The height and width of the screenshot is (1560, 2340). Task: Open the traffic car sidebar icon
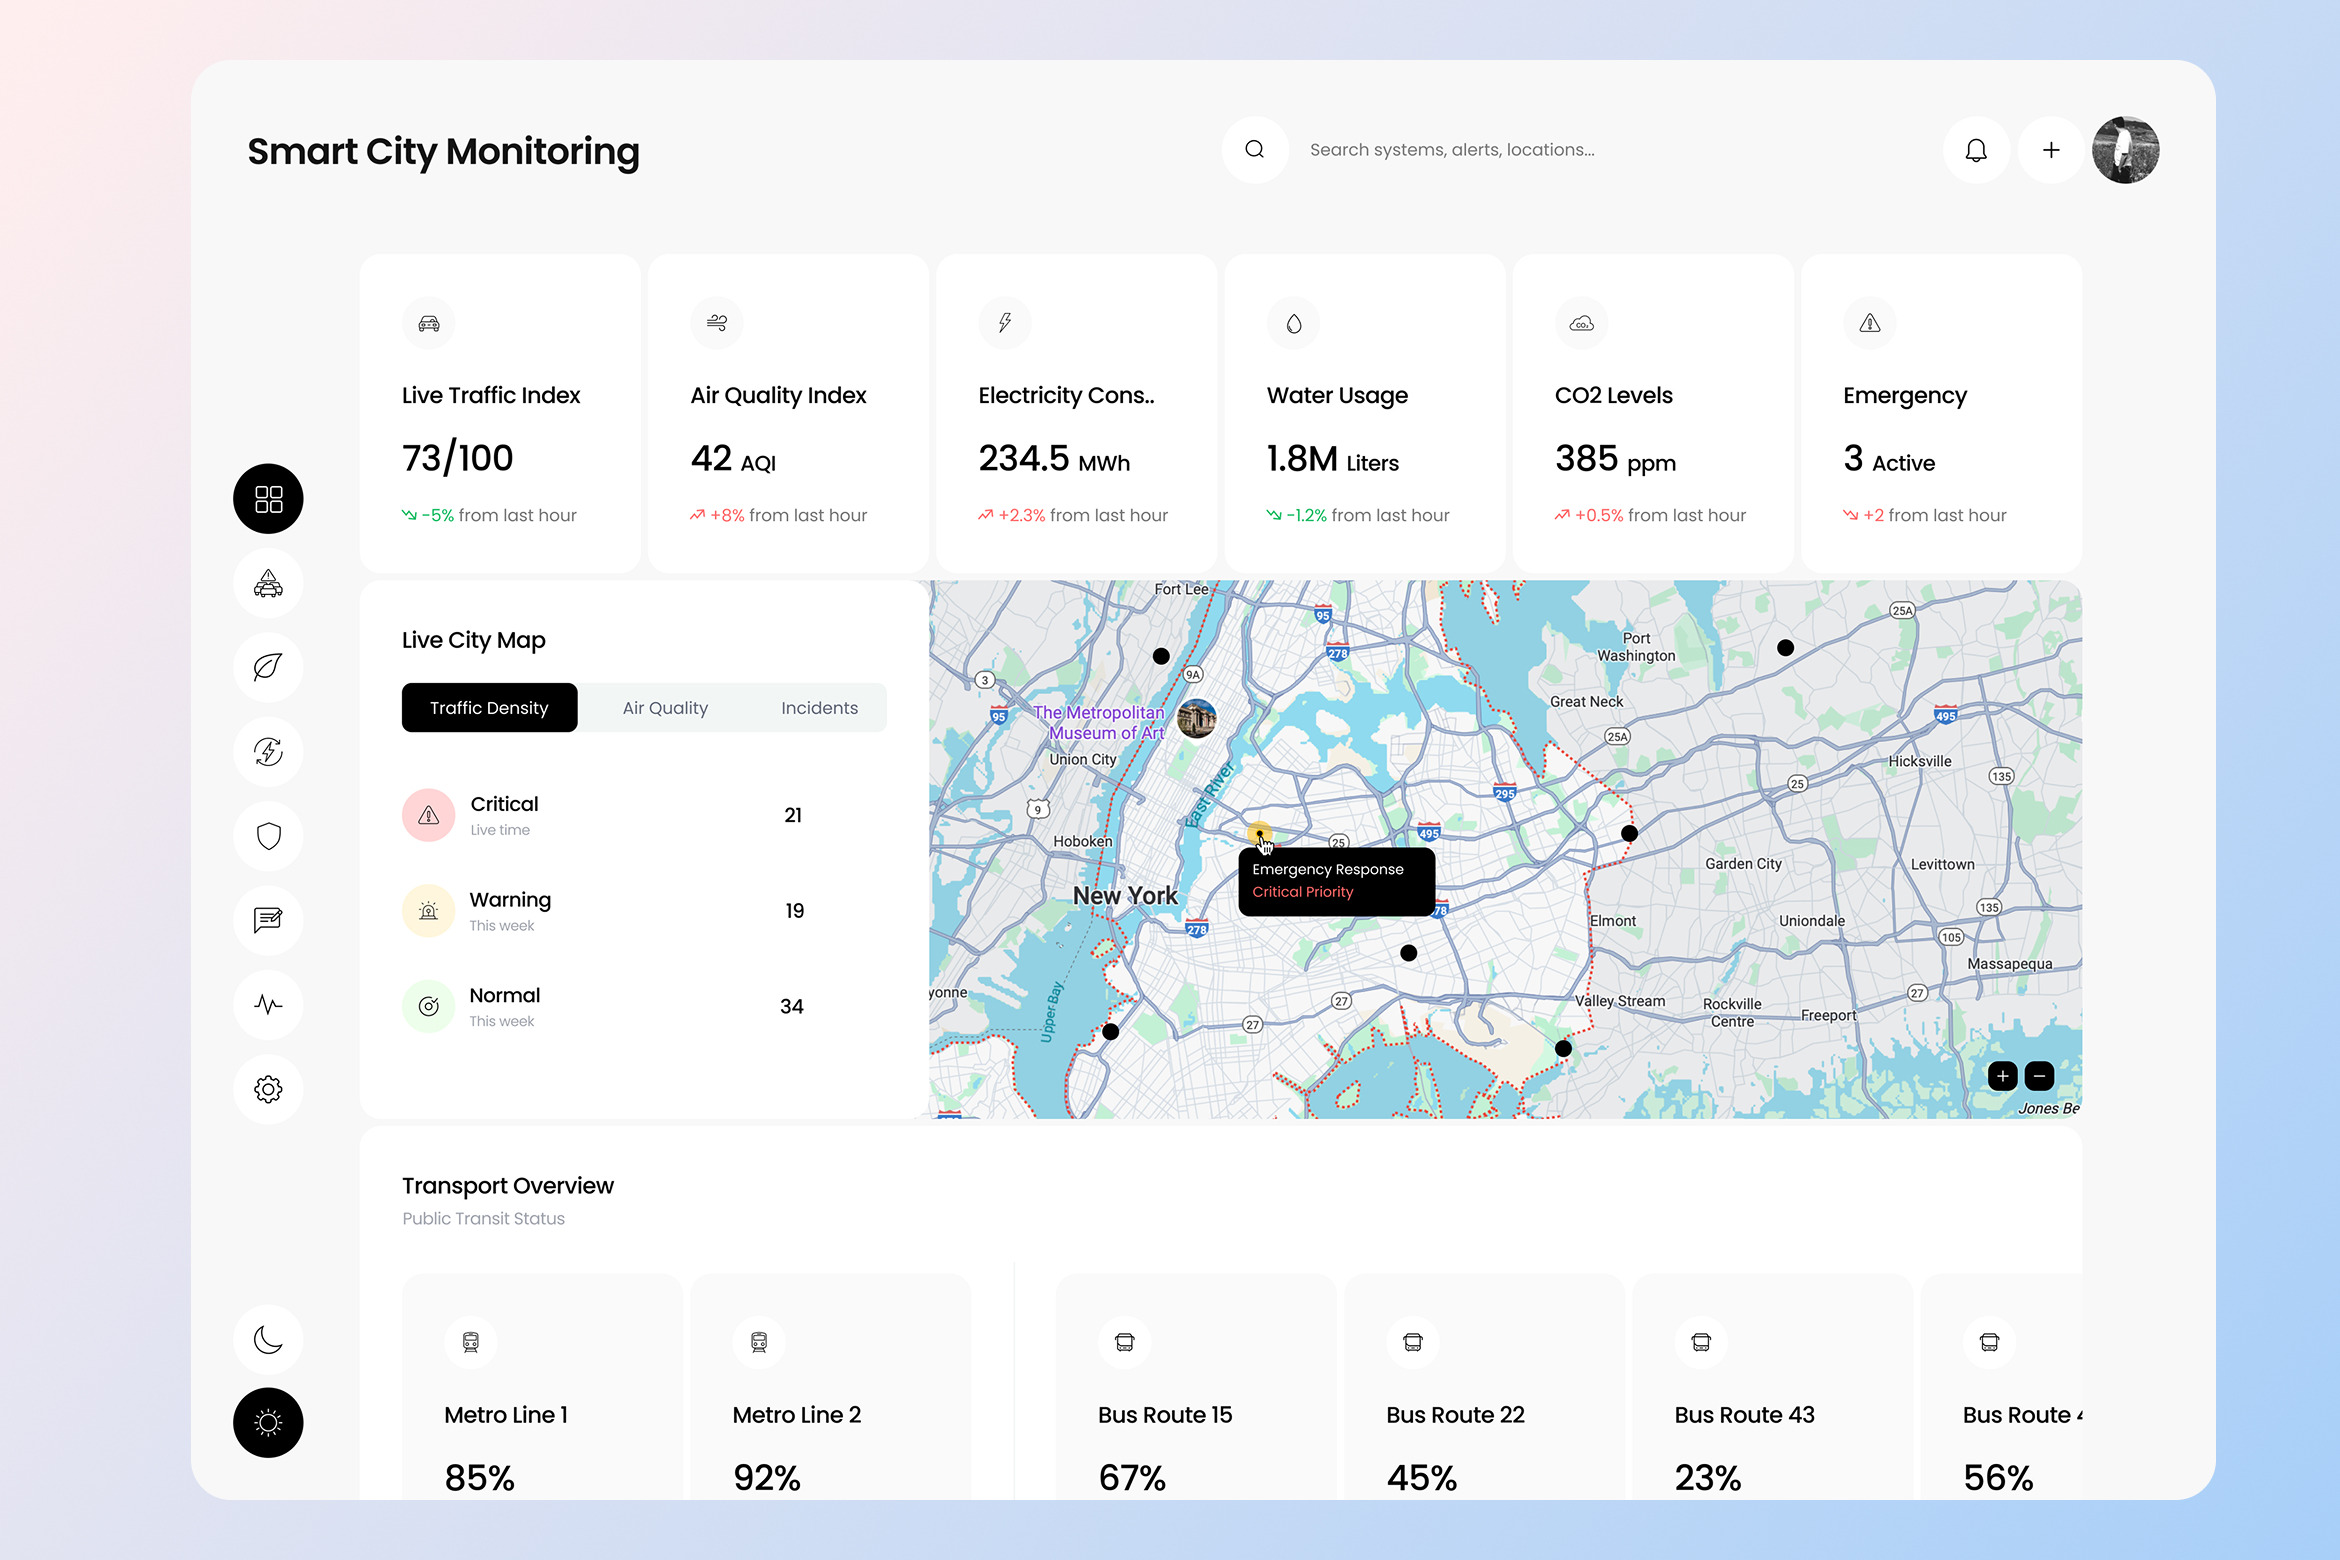pos(268,583)
